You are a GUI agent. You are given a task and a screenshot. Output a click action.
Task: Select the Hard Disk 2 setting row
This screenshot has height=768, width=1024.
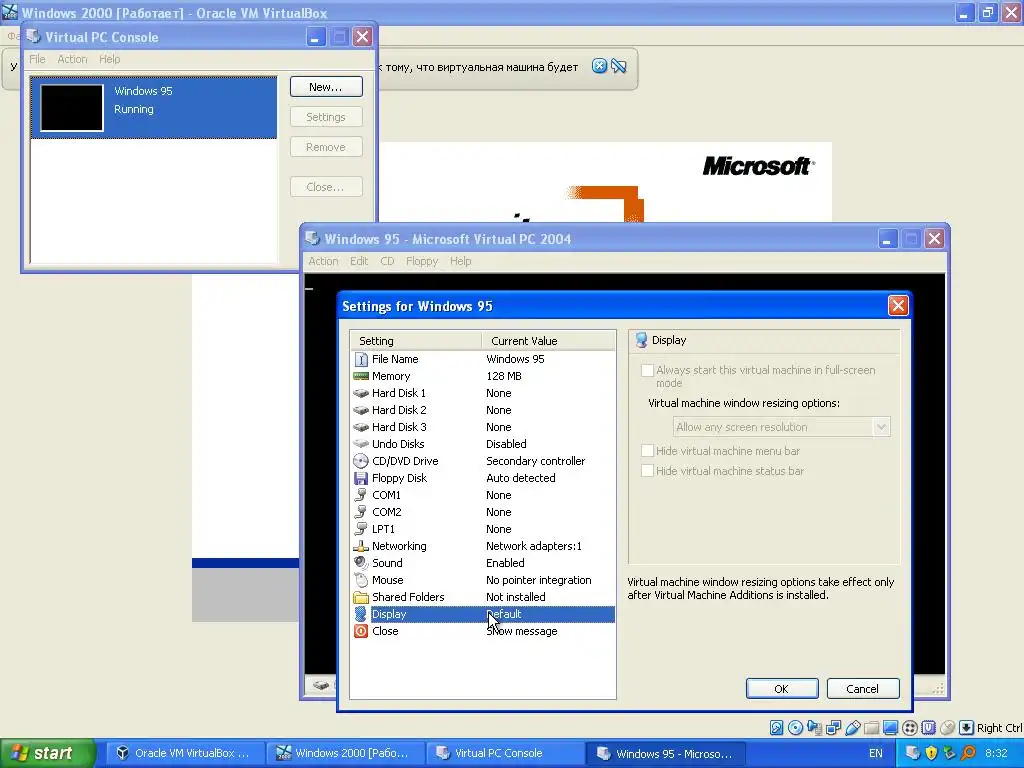[x=483, y=410]
